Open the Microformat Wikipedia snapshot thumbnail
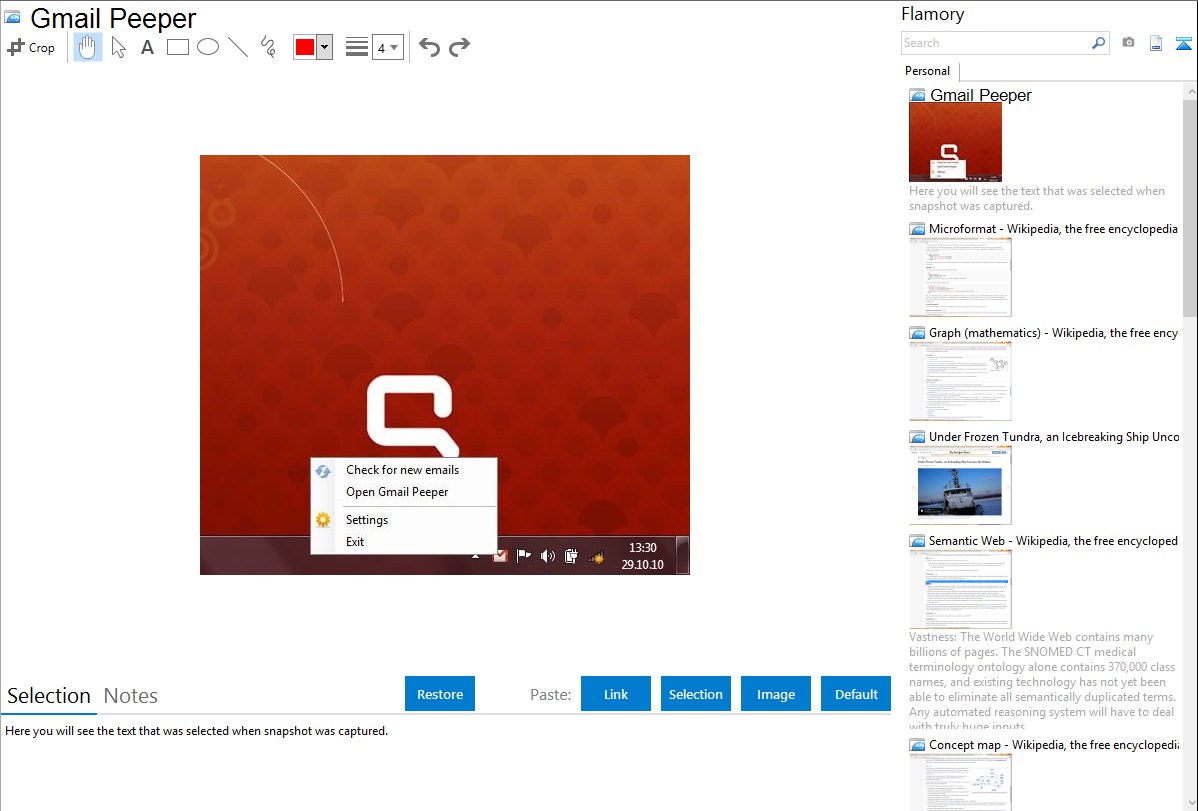 coord(960,277)
